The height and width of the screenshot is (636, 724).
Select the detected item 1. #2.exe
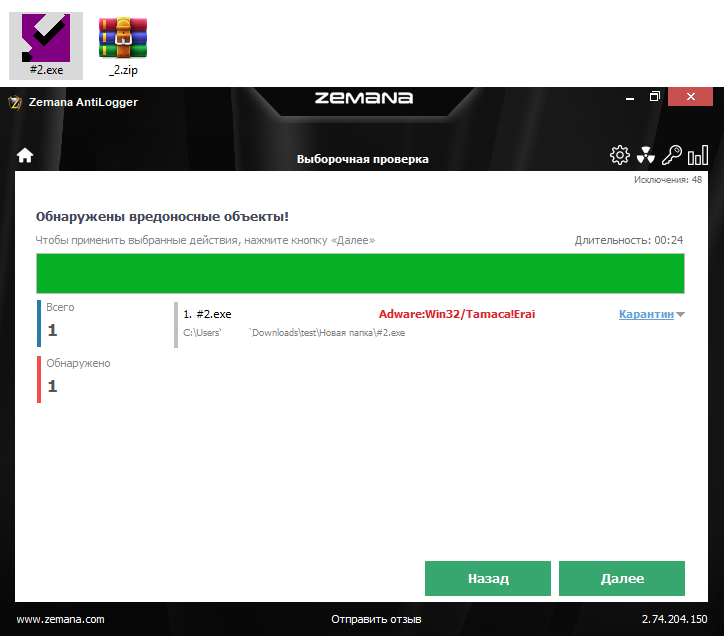[x=207, y=314]
